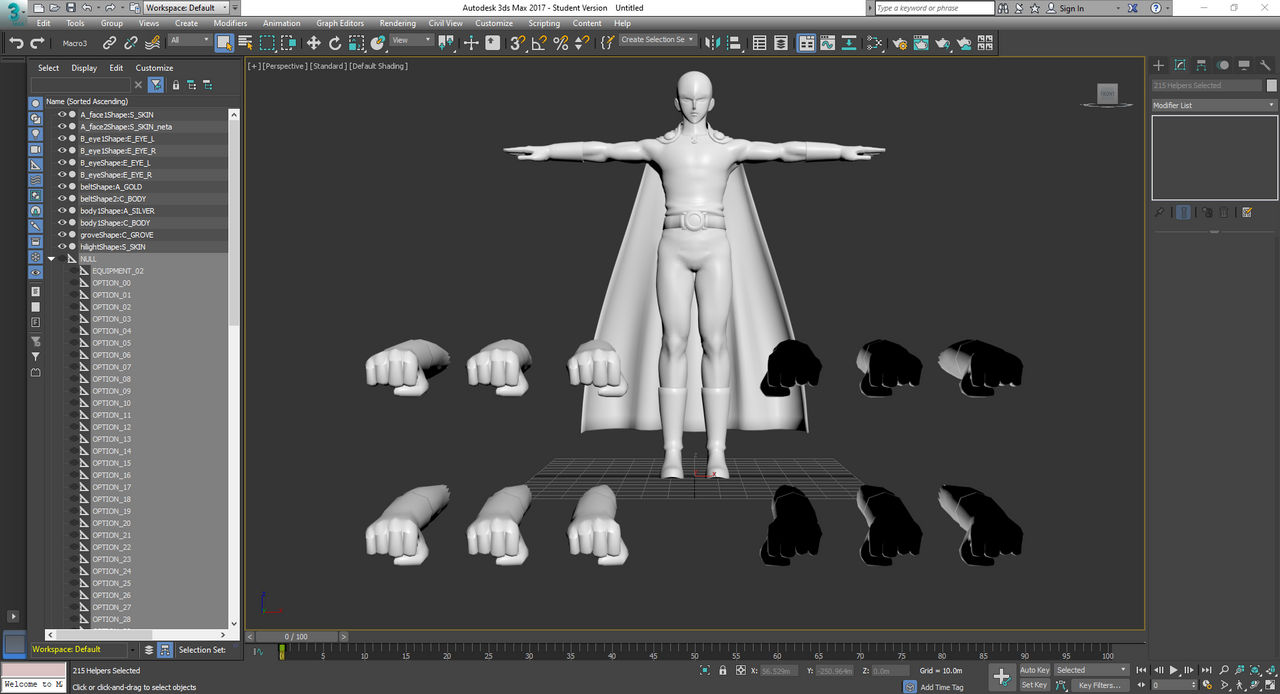Screen dimensions: 1280x694
Task: Open the Render Setup dialog
Action: coord(899,43)
